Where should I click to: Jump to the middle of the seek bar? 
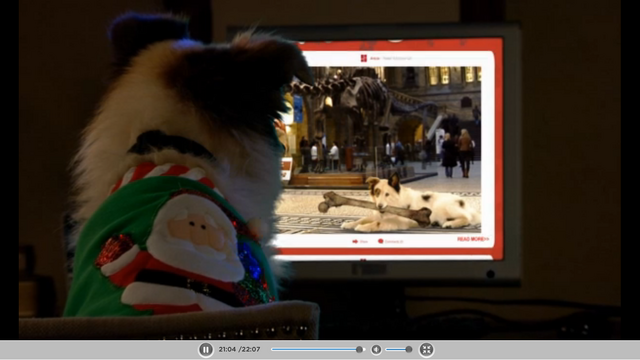tap(318, 349)
